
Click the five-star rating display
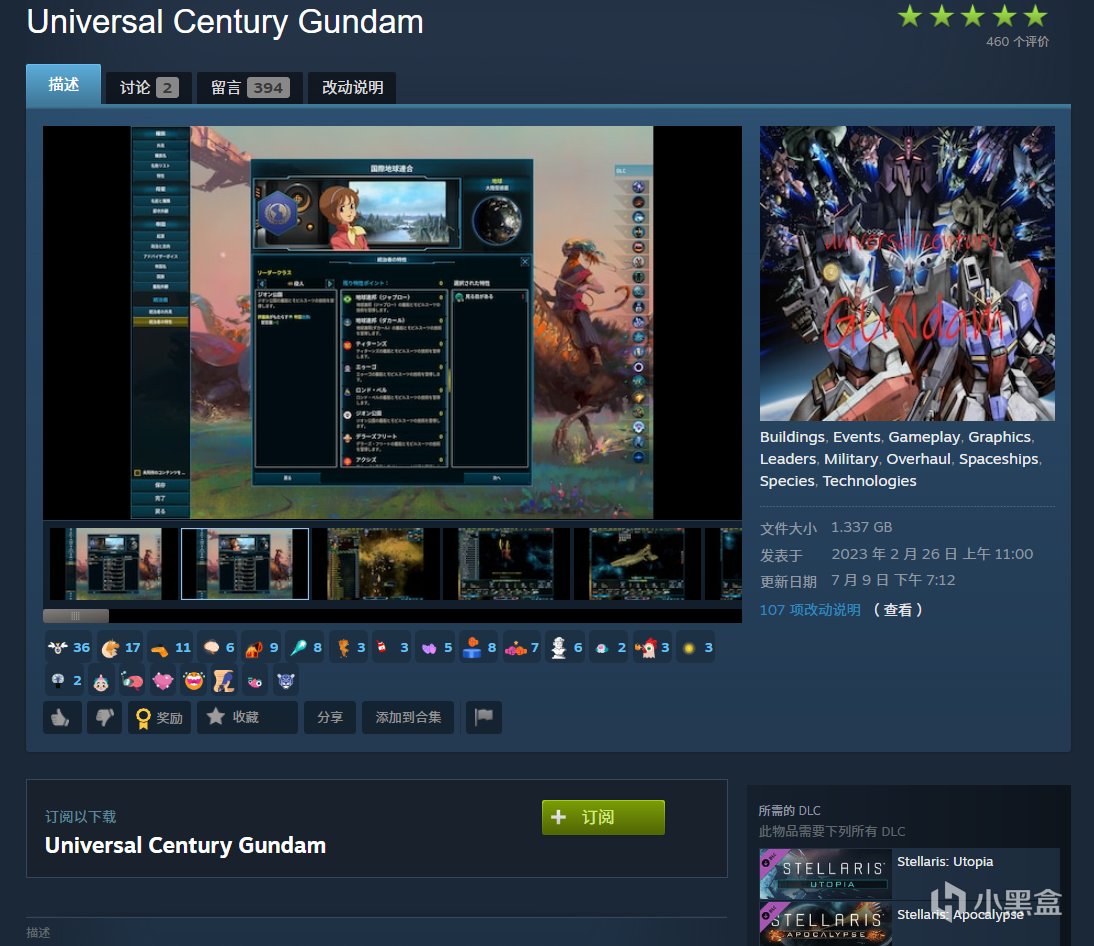(973, 15)
